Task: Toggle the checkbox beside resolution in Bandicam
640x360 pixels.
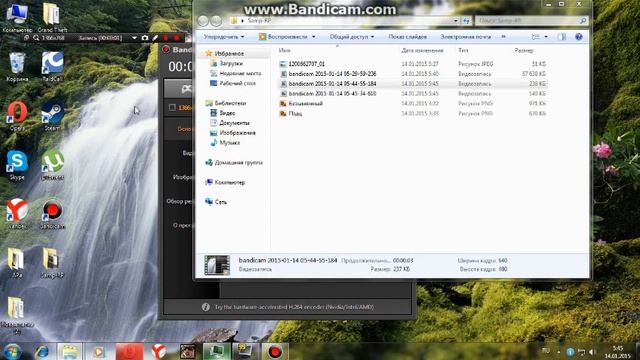Action: pos(172,107)
